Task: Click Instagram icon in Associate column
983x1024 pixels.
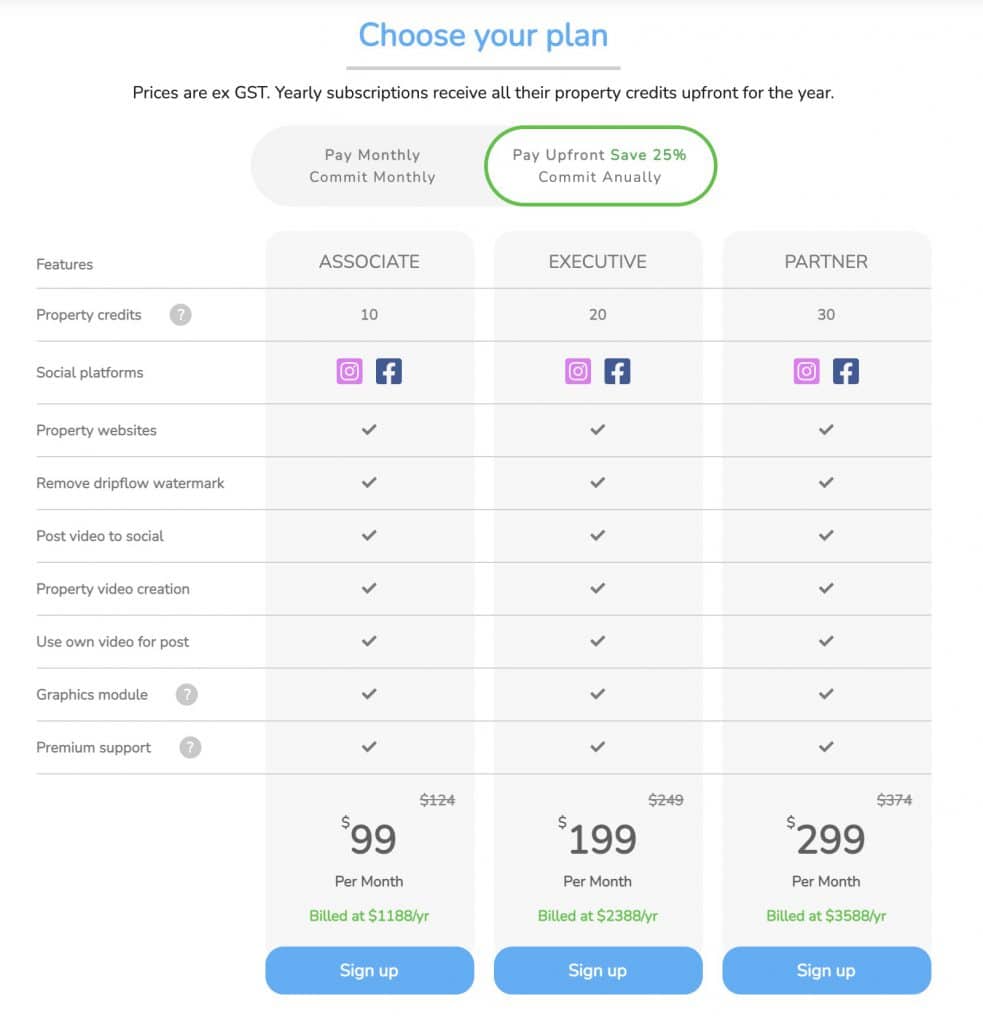Action: (349, 372)
